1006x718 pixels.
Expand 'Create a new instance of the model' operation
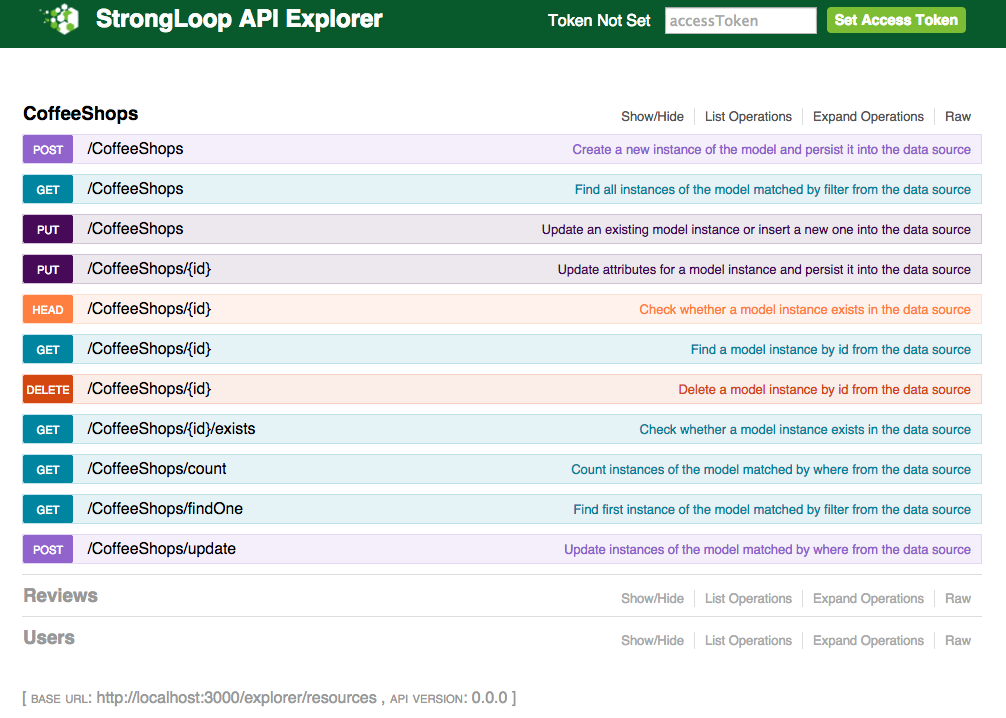coord(771,150)
